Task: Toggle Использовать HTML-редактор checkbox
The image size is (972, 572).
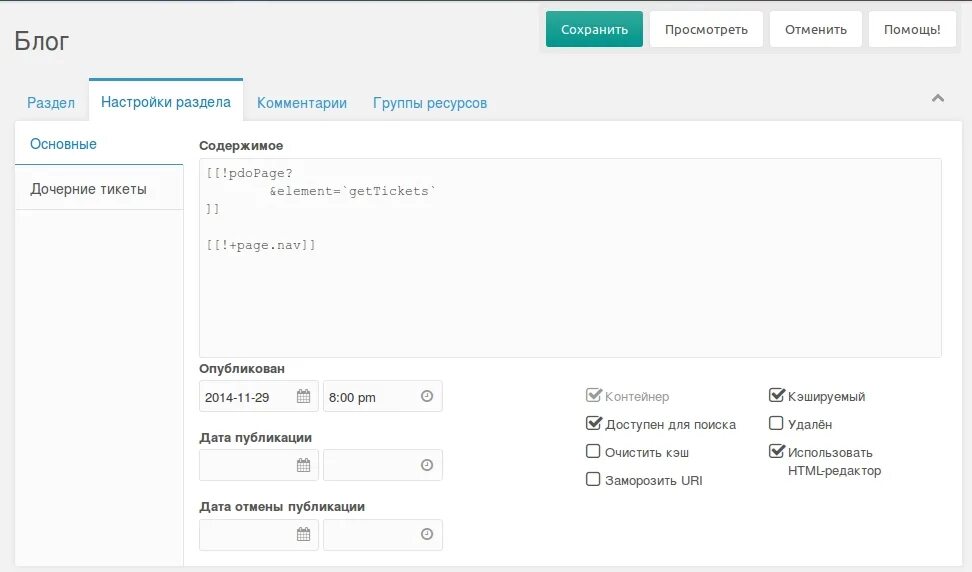Action: point(776,451)
